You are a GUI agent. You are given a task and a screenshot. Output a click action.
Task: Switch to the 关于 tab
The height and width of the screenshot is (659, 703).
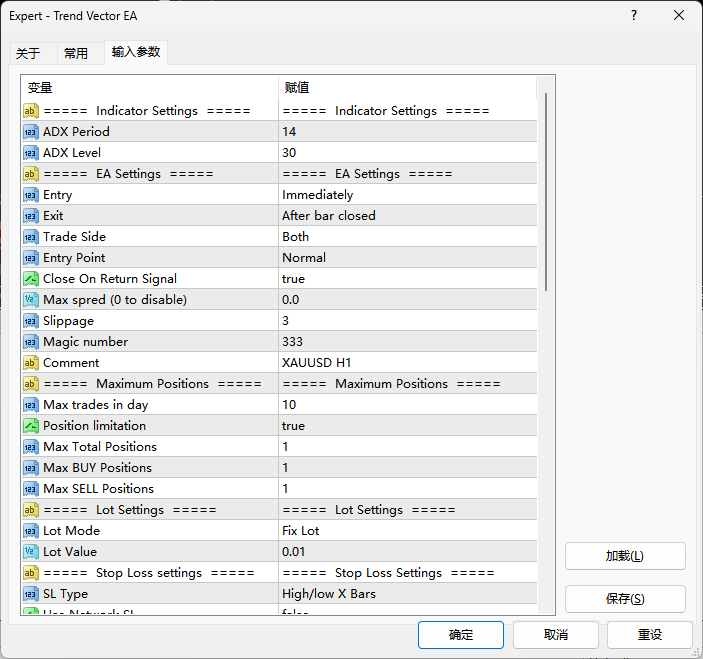click(28, 53)
